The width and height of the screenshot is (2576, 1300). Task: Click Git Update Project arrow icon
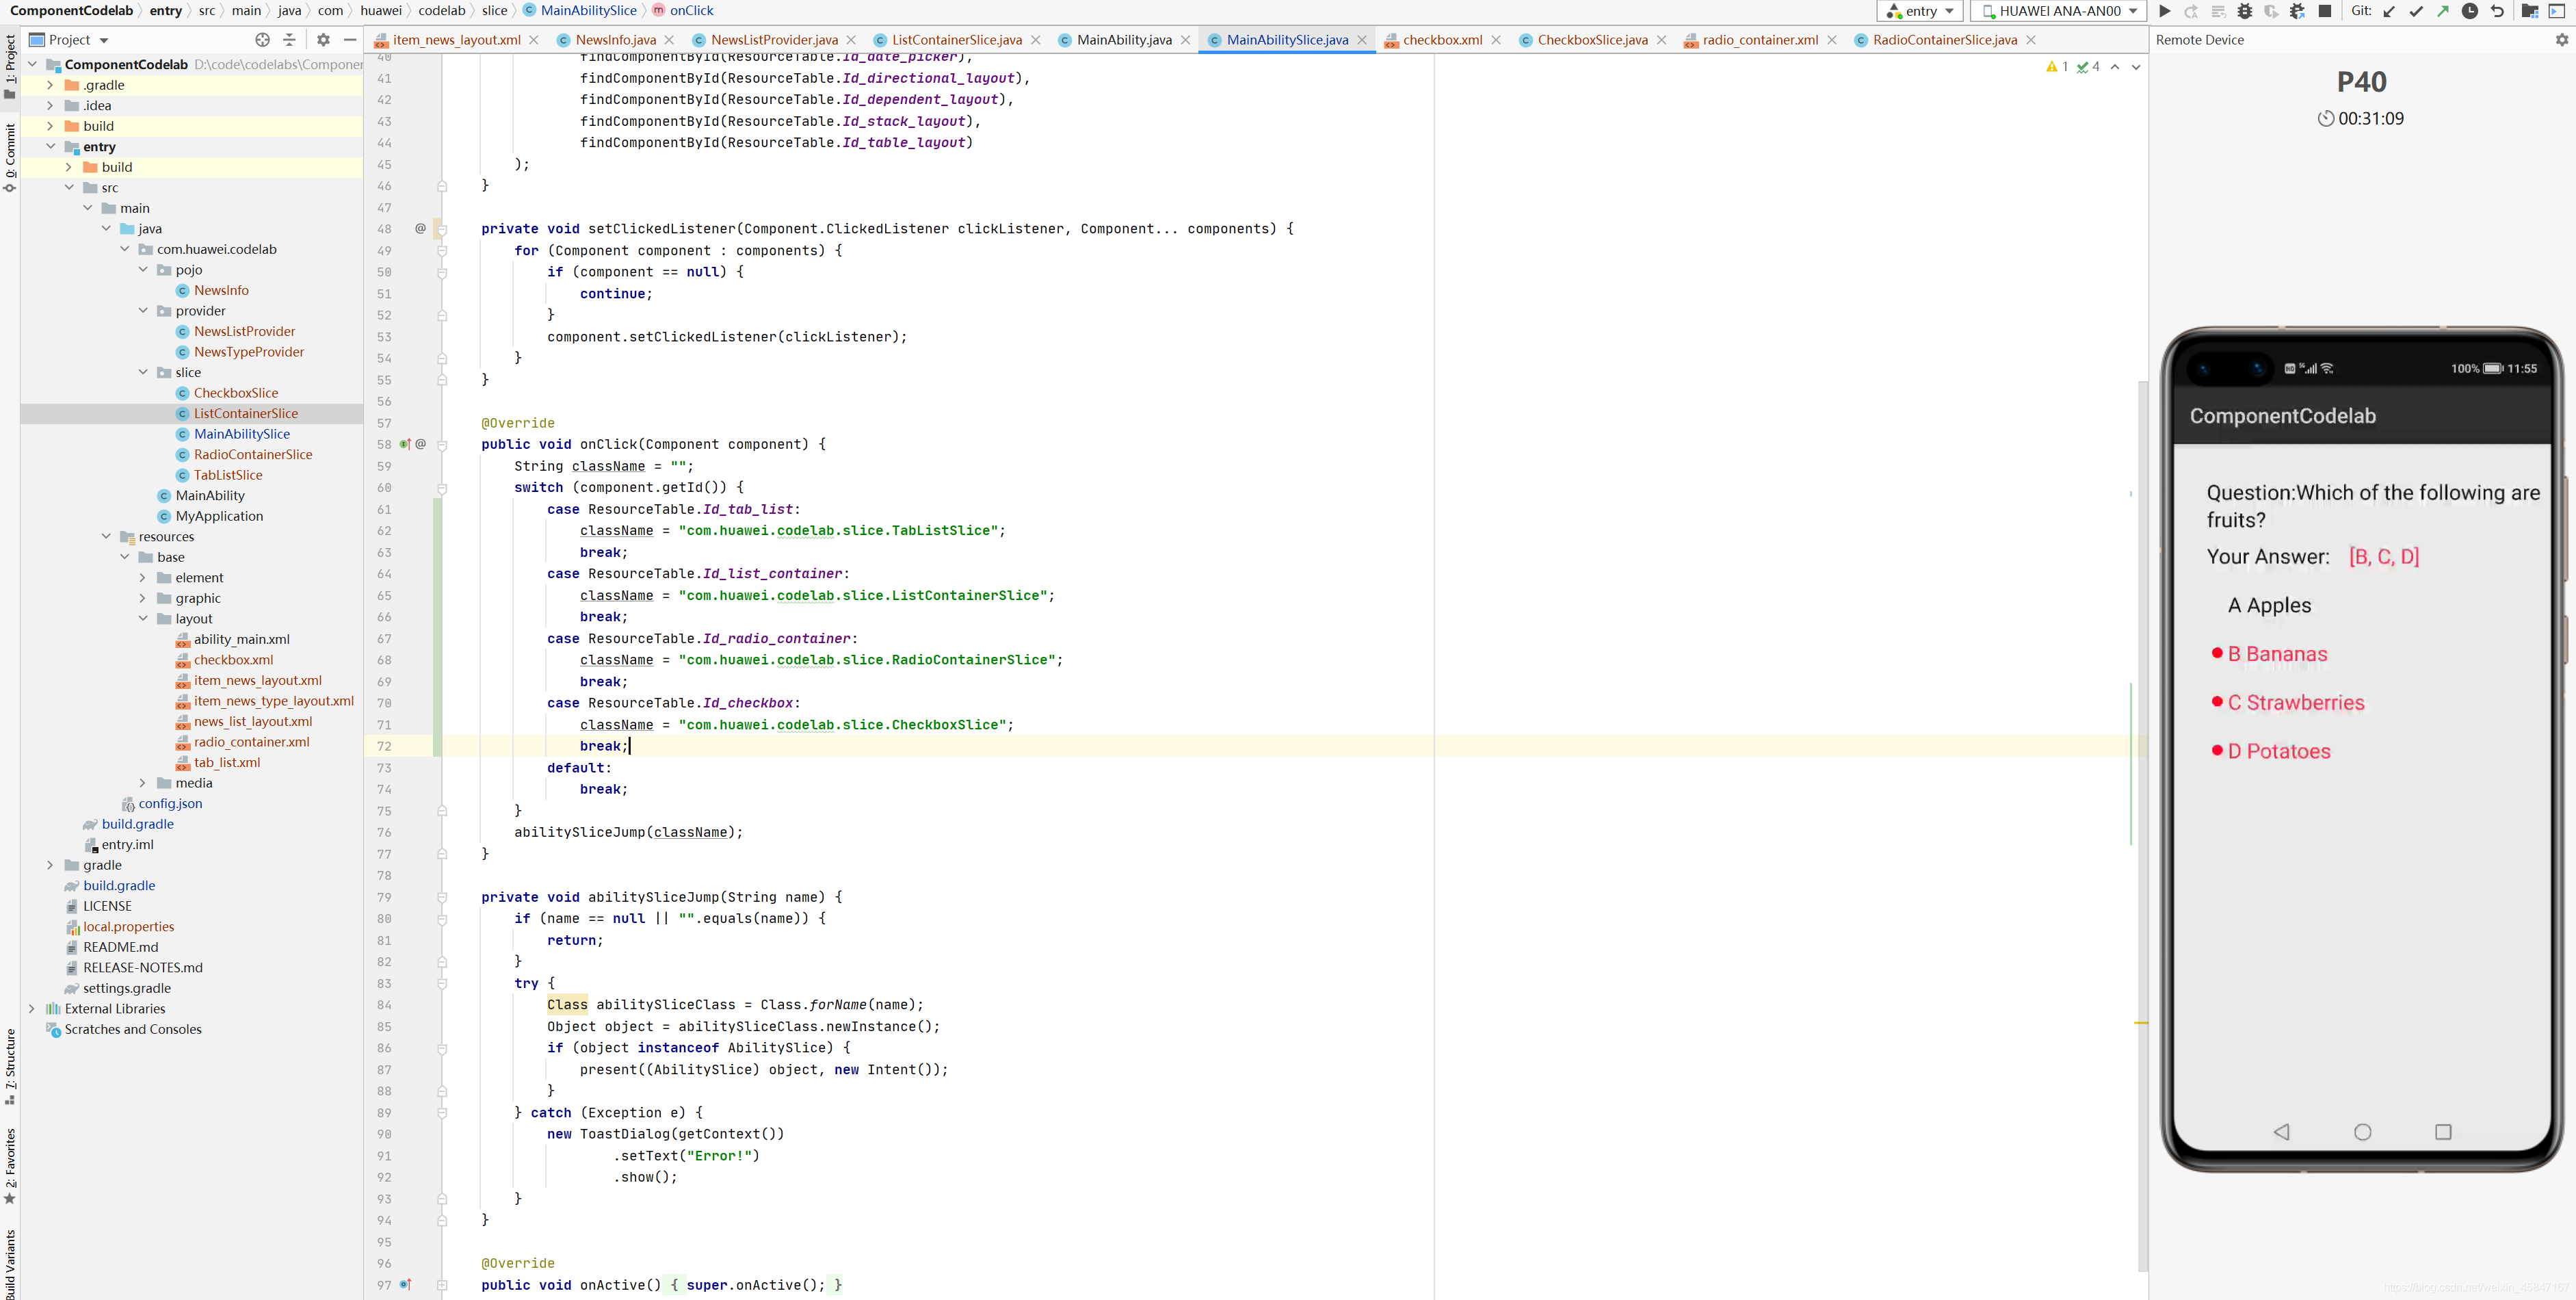tap(2389, 11)
